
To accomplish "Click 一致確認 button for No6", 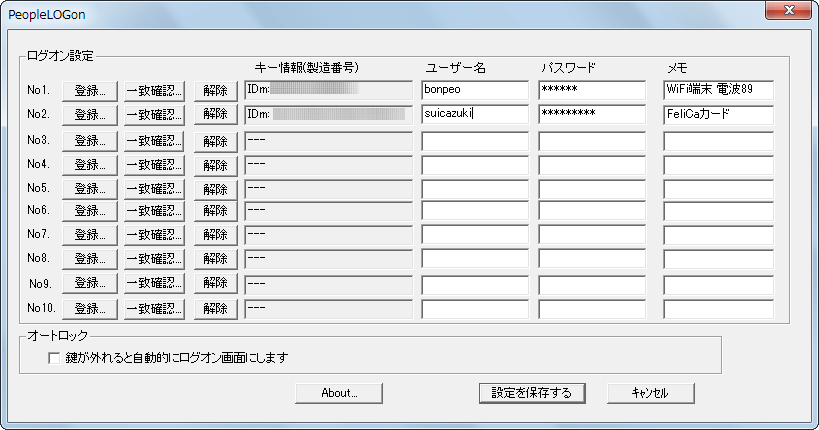I will (x=154, y=211).
